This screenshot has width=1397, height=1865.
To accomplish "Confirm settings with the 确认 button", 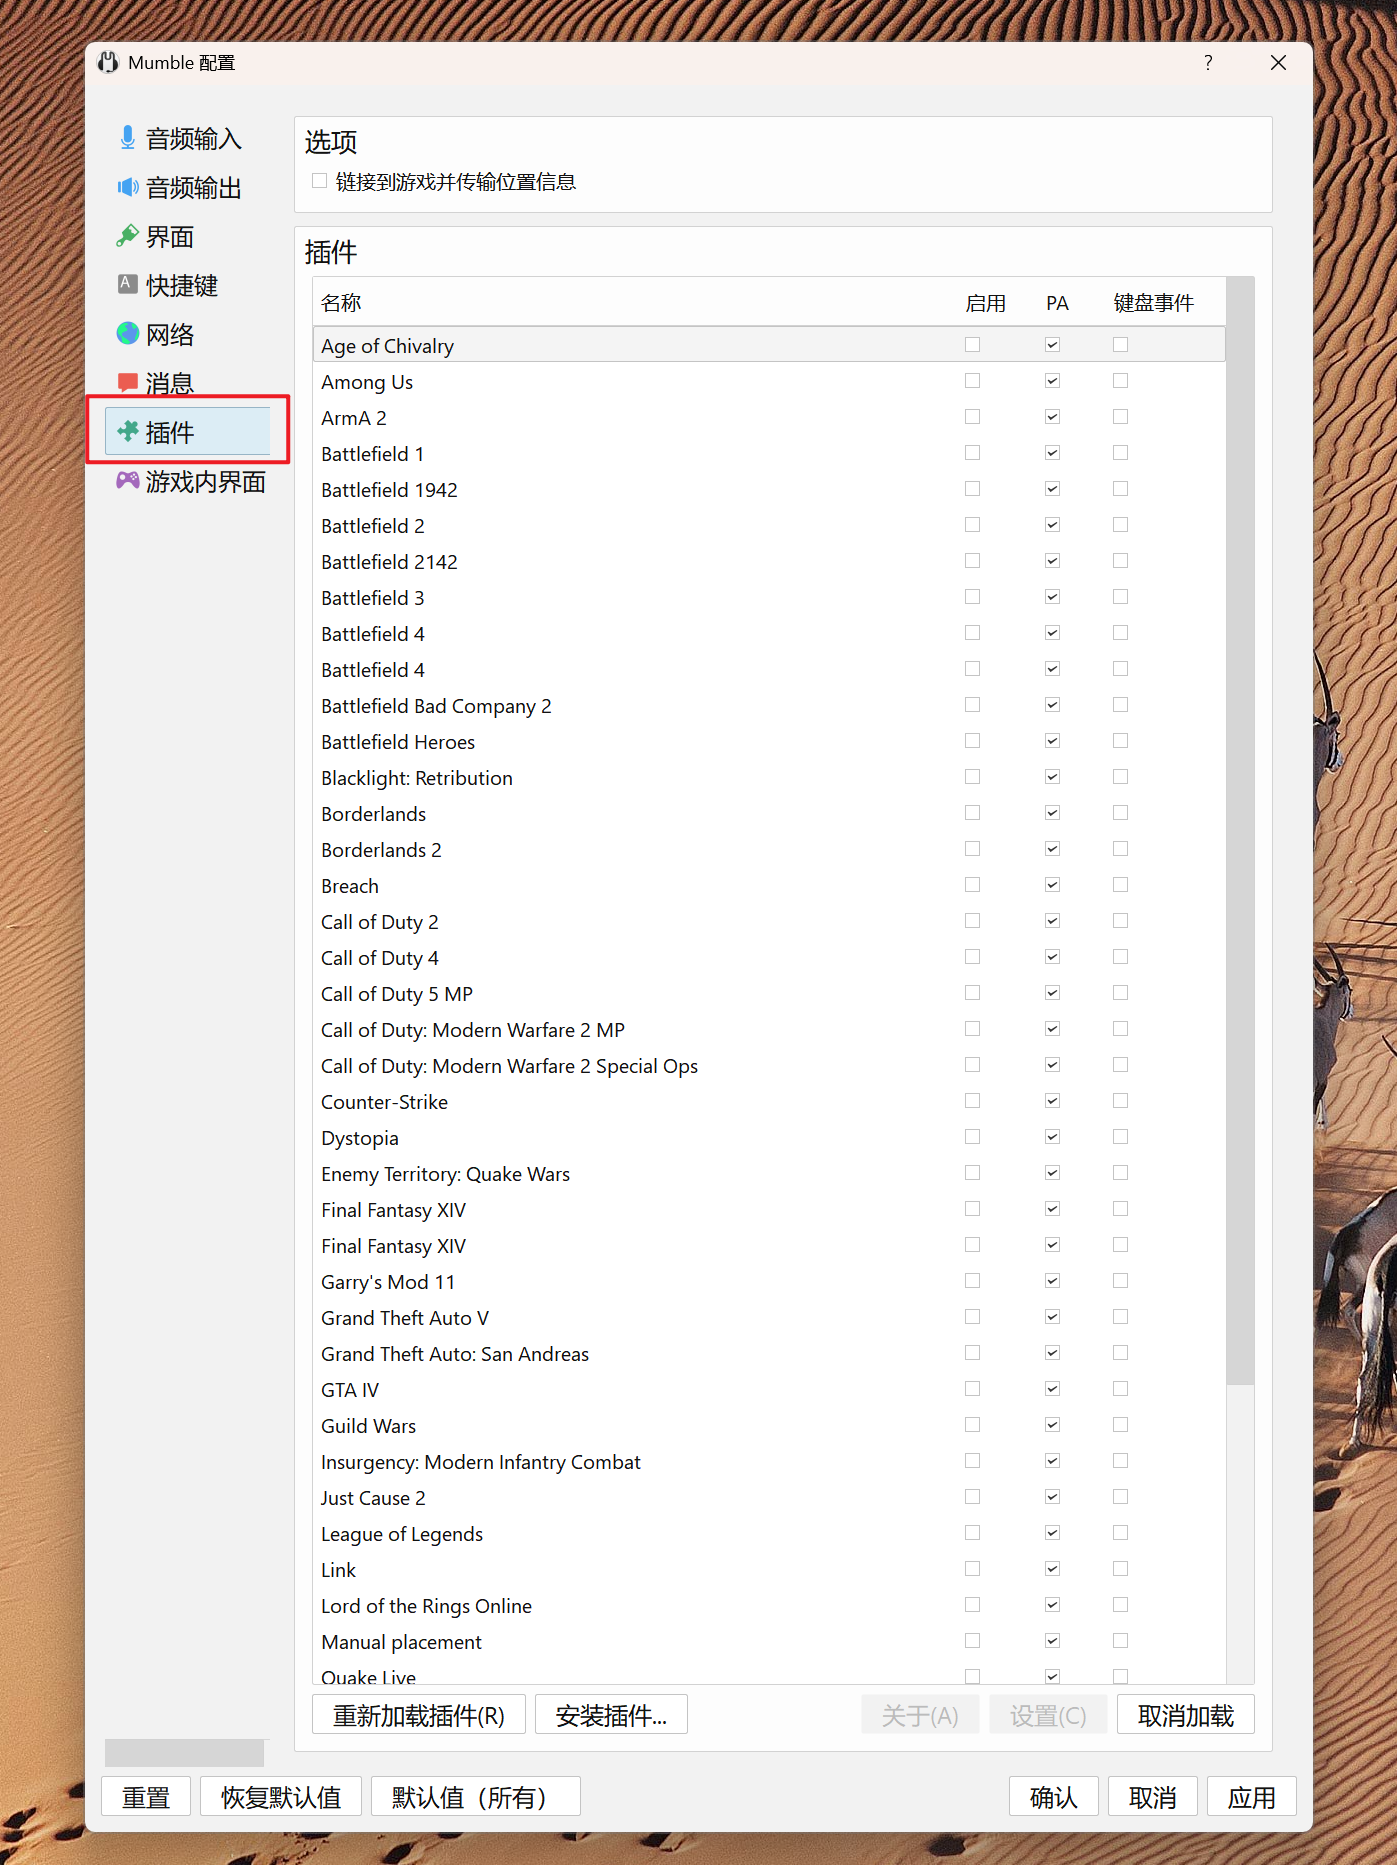I will click(x=1053, y=1797).
